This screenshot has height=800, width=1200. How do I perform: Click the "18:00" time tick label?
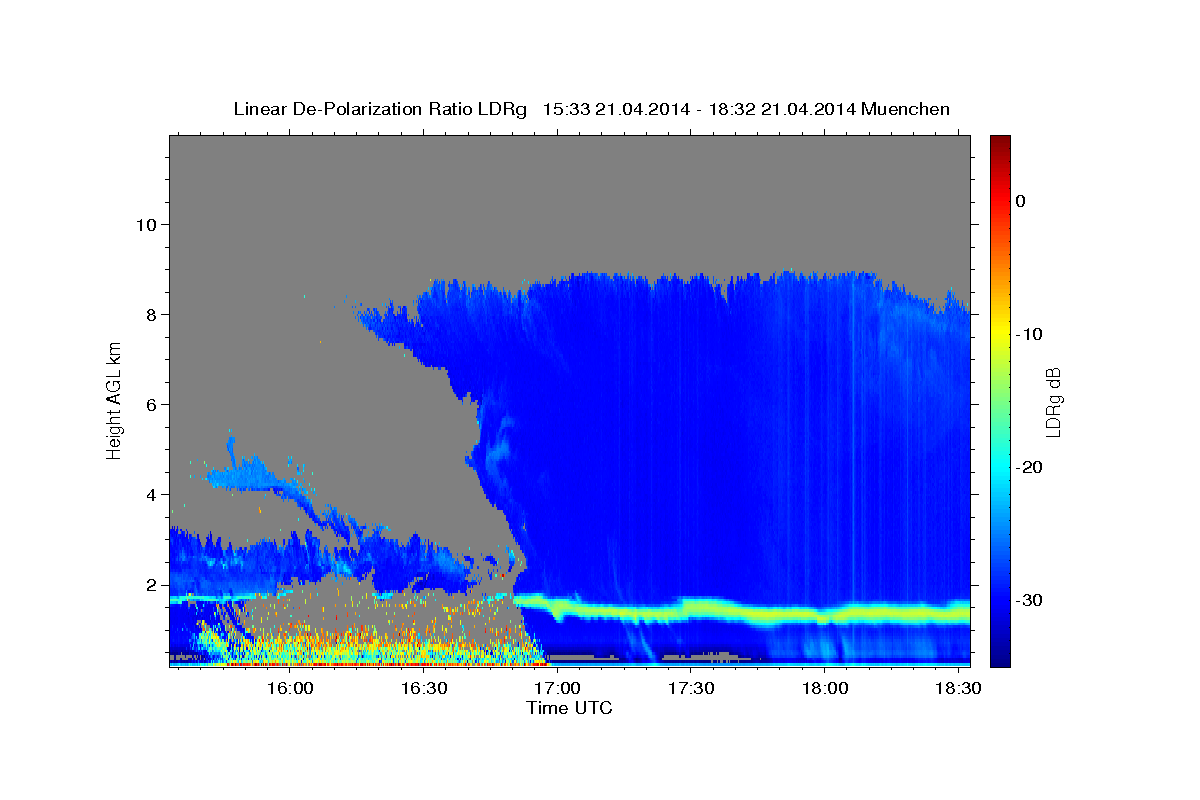824,689
